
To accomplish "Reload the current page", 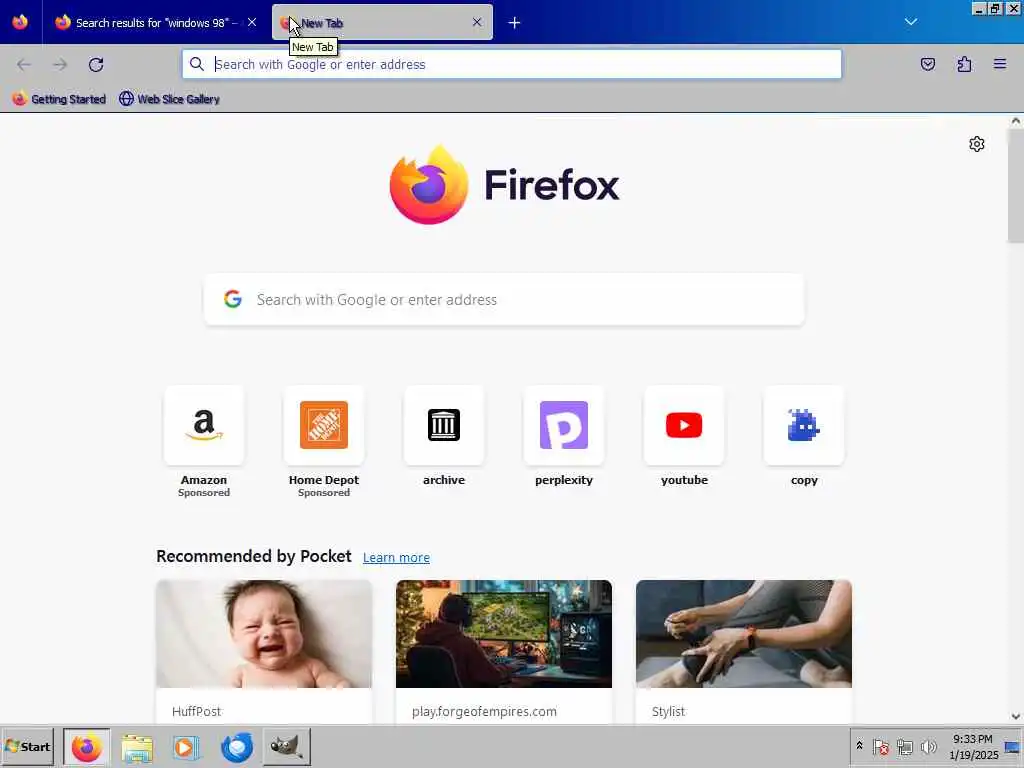I will click(96, 64).
